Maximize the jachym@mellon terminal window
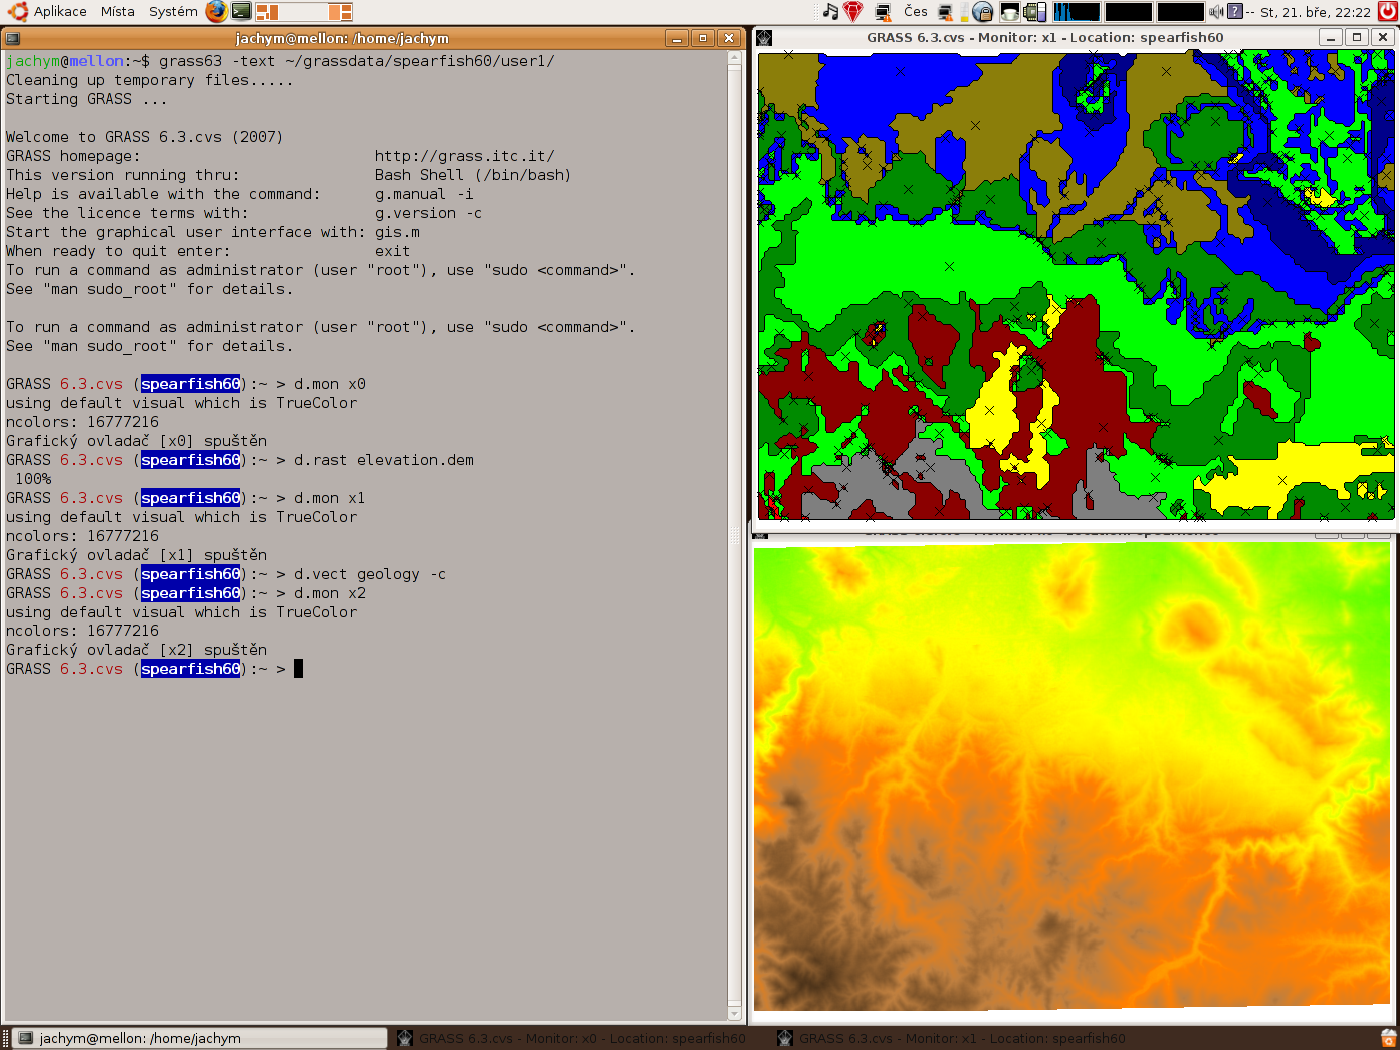Viewport: 1400px width, 1050px height. point(703,38)
